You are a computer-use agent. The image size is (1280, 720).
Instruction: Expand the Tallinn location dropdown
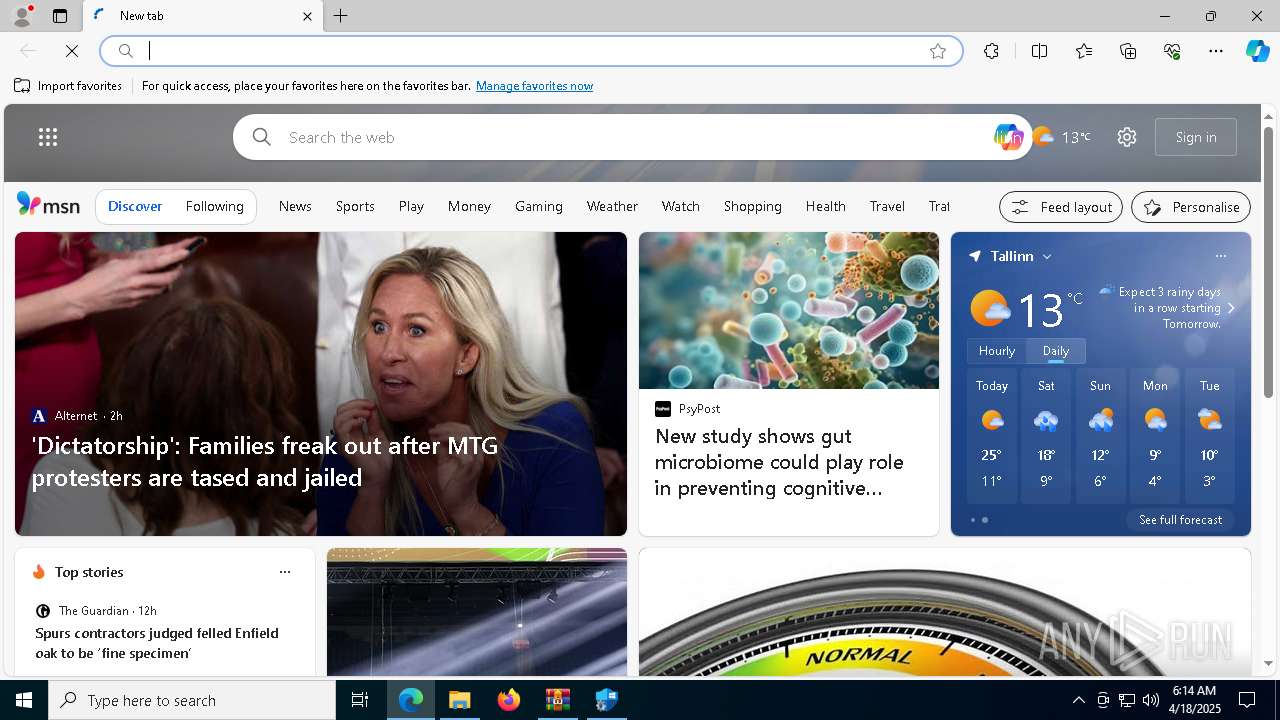1047,257
